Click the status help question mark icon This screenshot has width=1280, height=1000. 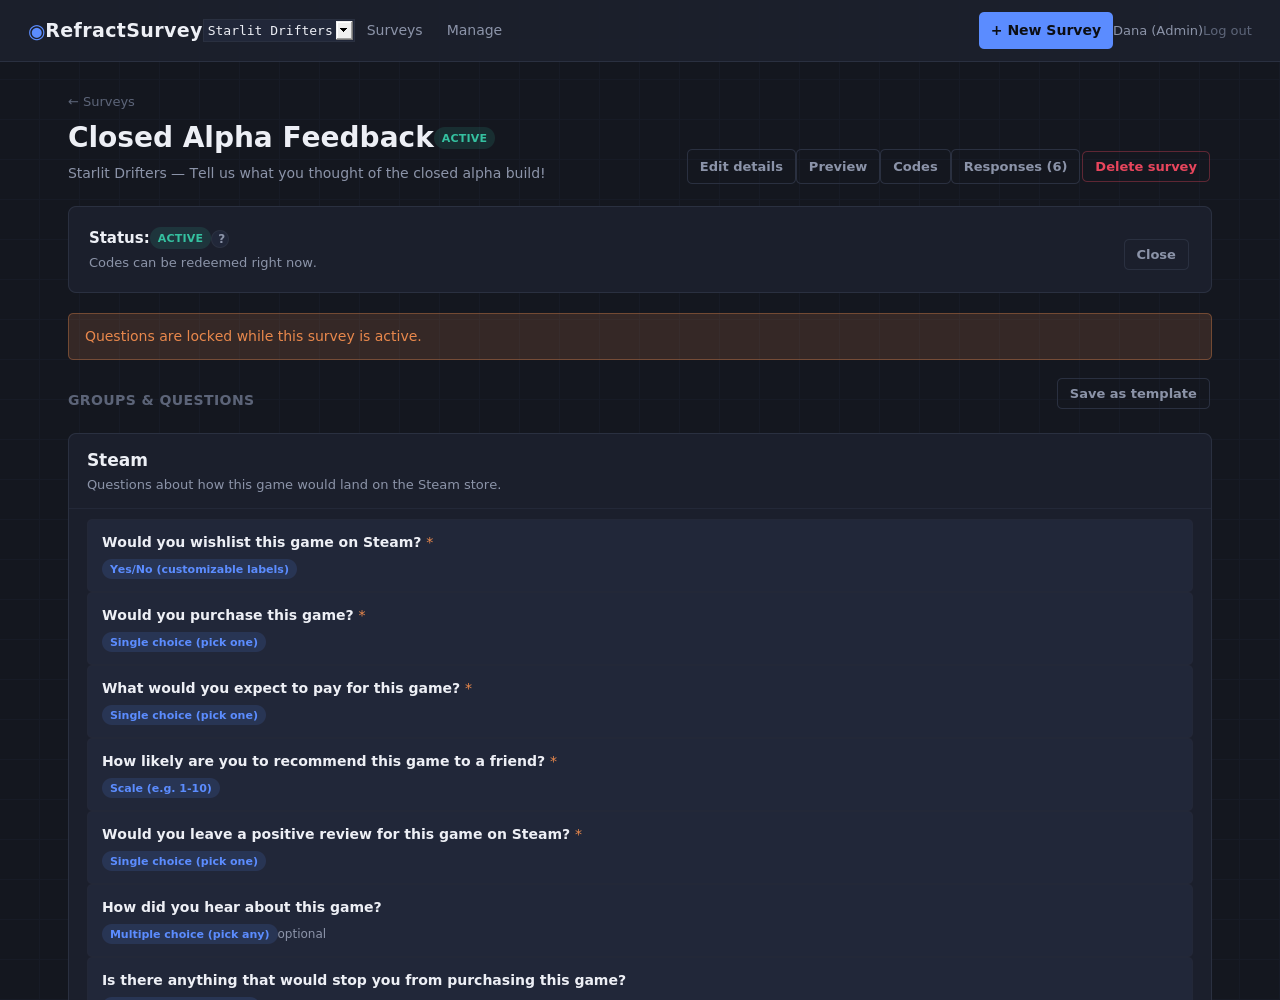point(221,239)
